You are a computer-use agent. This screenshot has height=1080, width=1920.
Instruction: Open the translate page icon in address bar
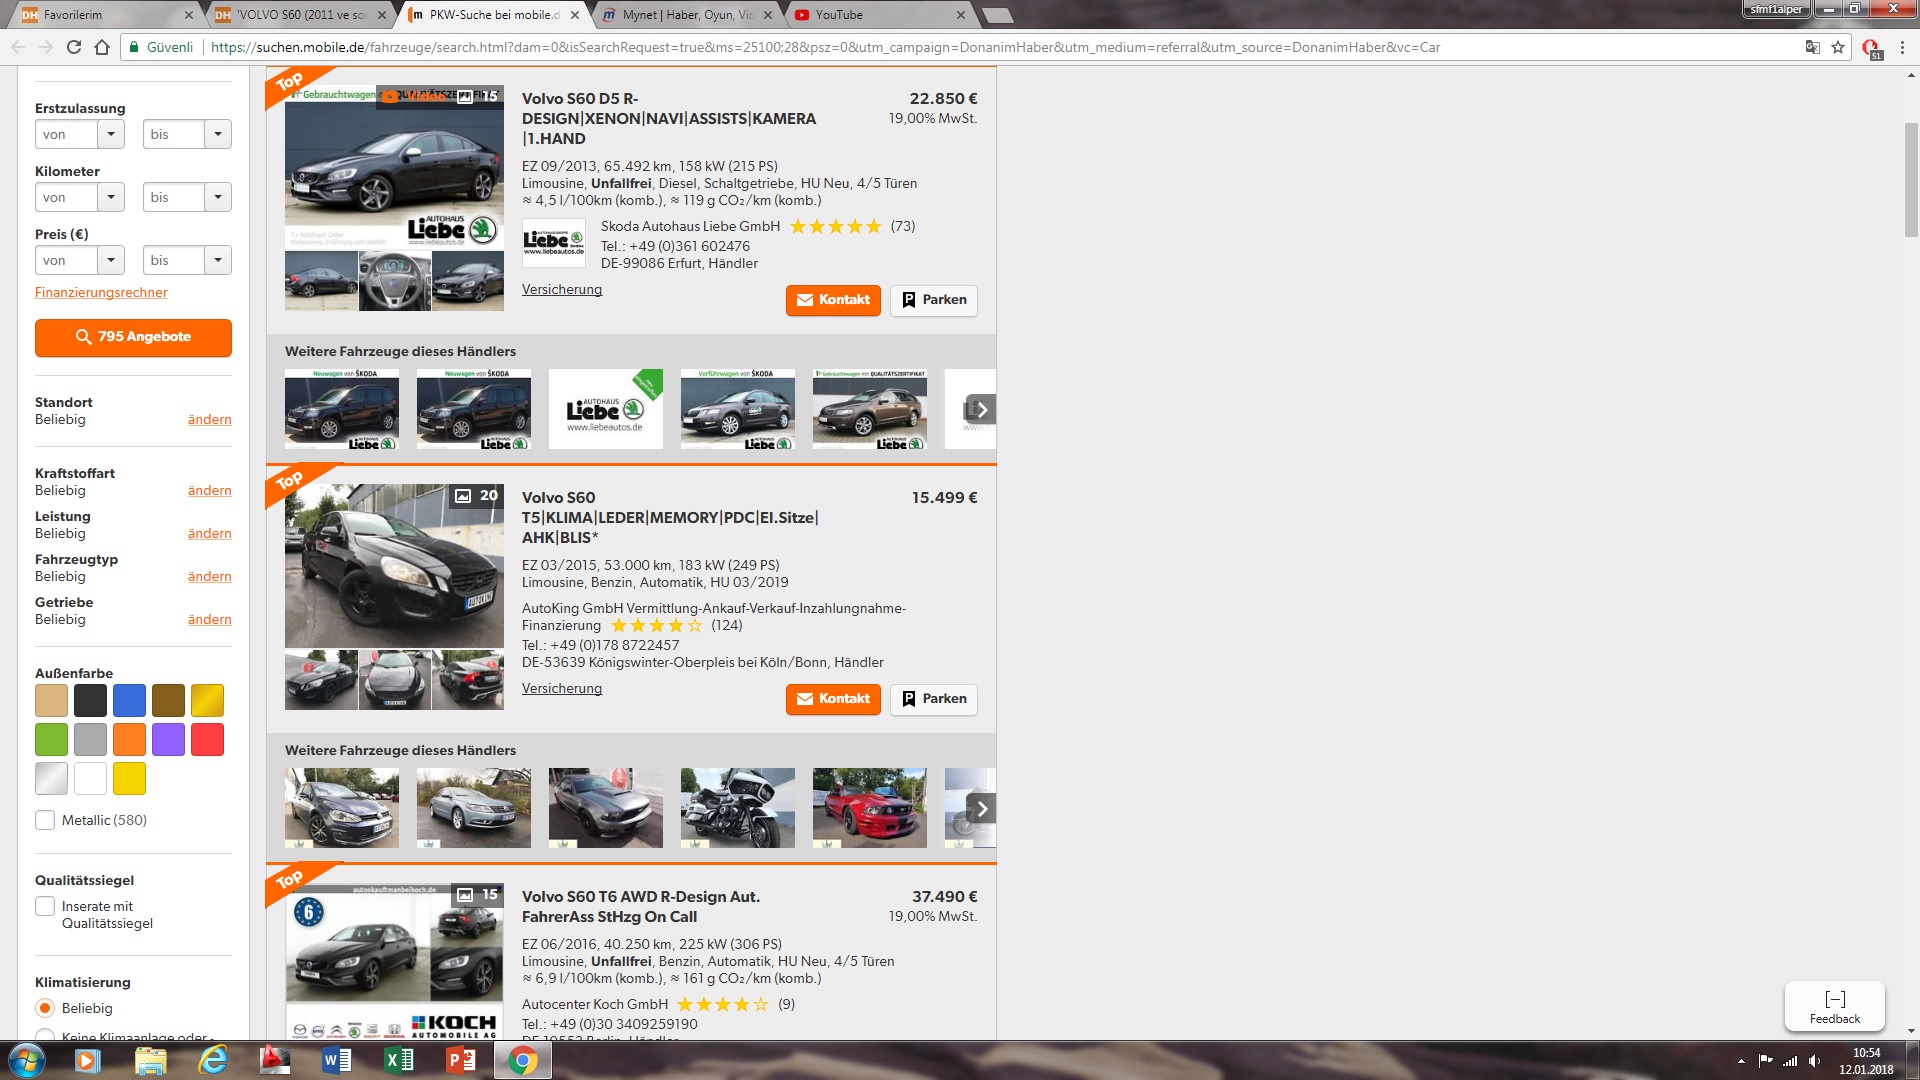coord(1812,47)
